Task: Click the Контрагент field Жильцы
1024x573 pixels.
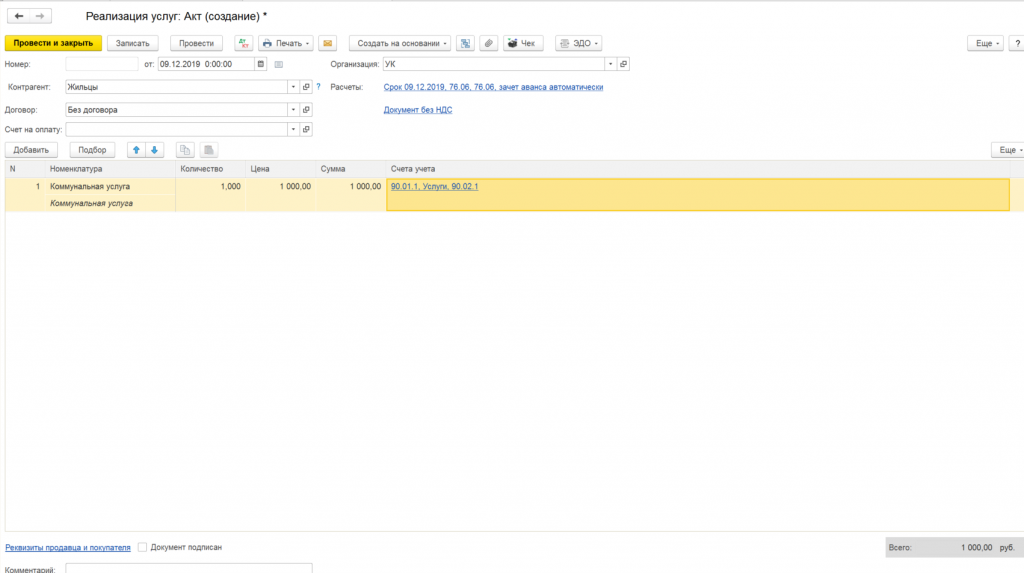Action: tap(176, 87)
